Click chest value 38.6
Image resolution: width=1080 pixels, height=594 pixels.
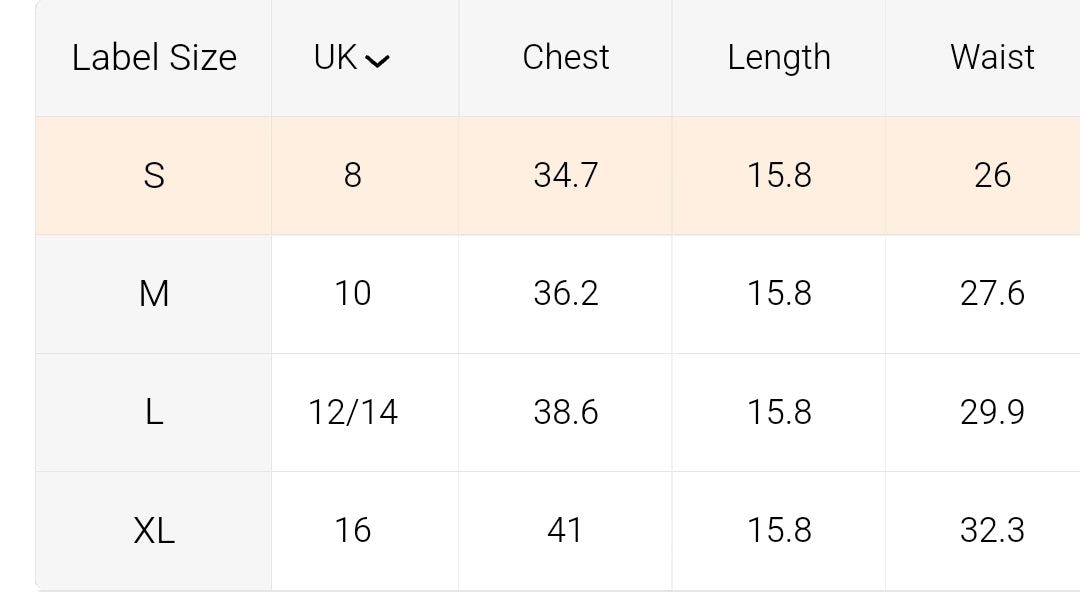[565, 412]
